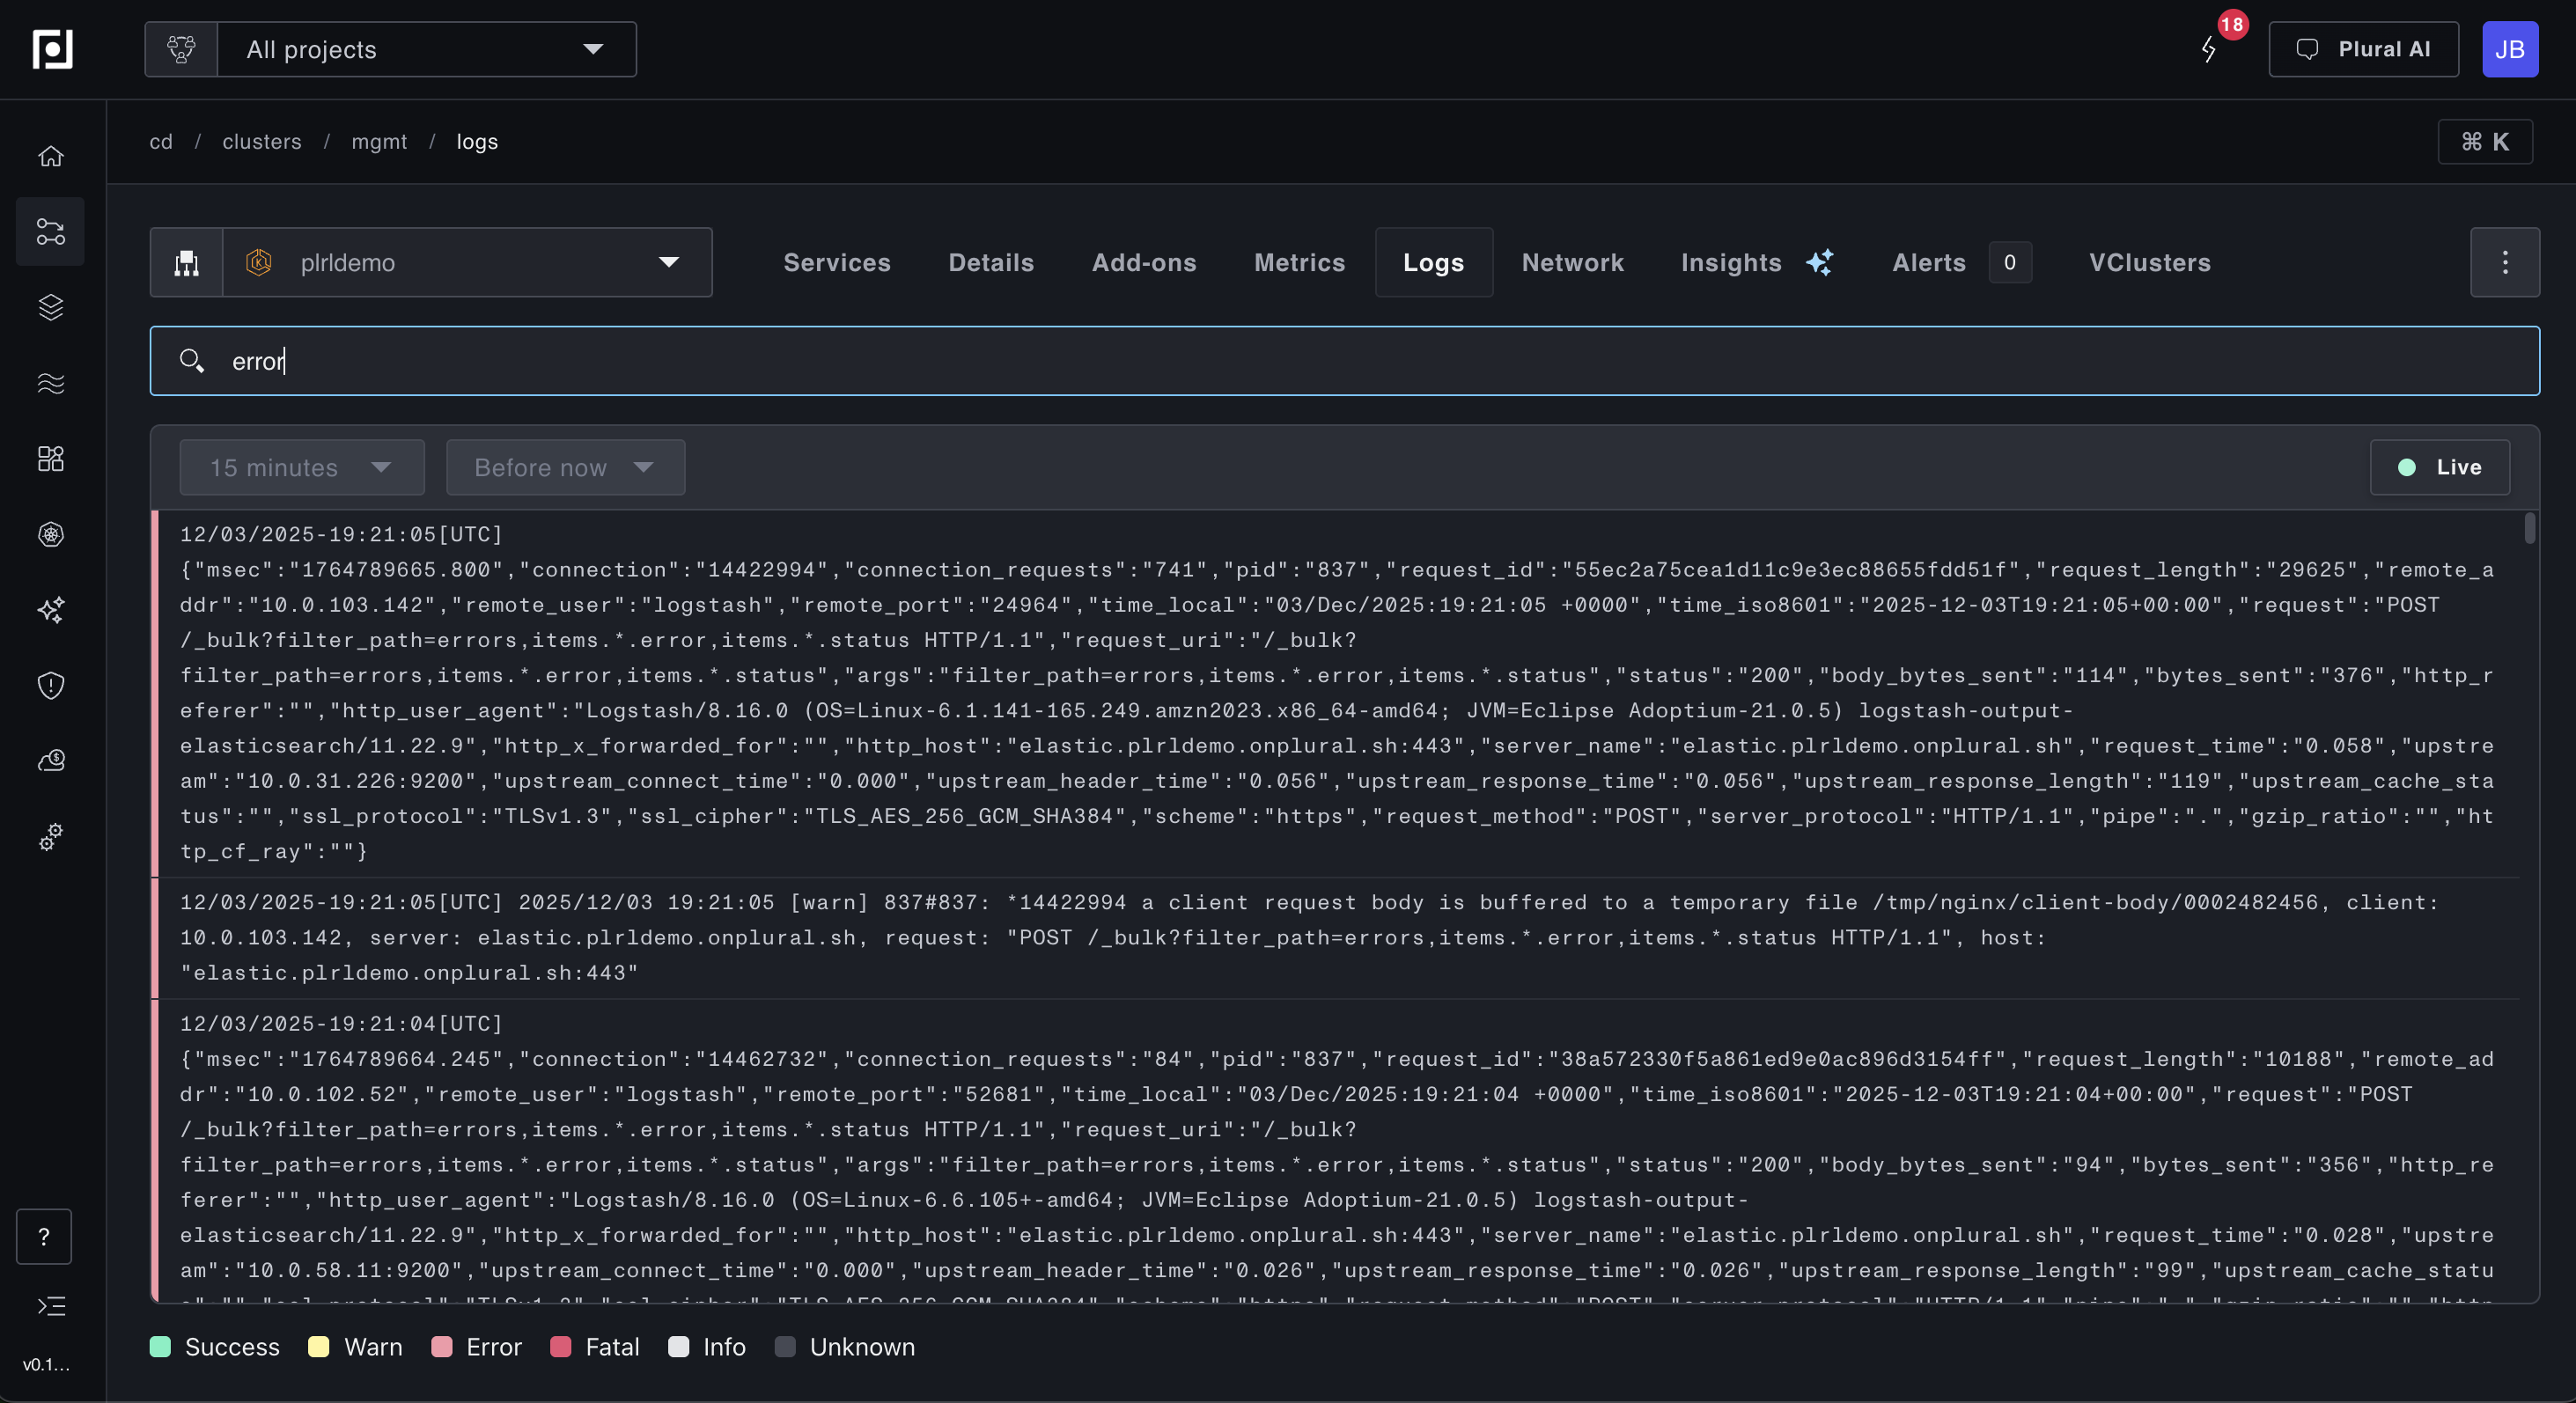Open the AI sparkle icon in sidebar
The image size is (2576, 1403).
(x=51, y=609)
